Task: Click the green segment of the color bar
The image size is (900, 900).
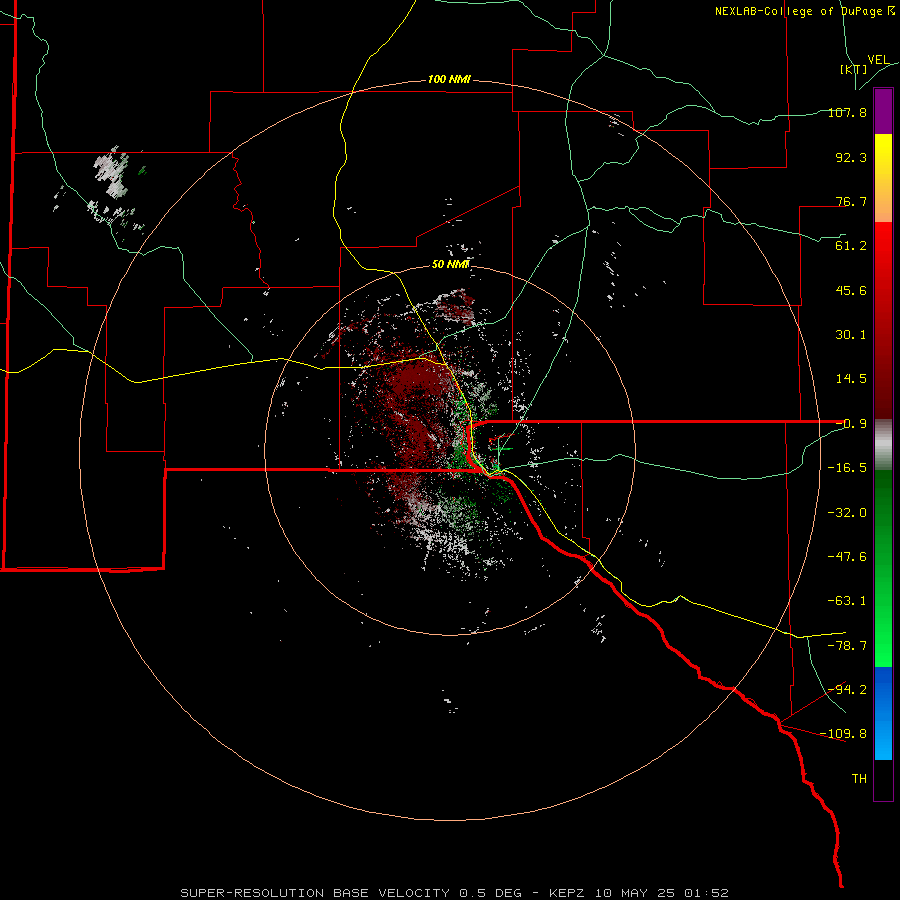Action: pos(883,568)
